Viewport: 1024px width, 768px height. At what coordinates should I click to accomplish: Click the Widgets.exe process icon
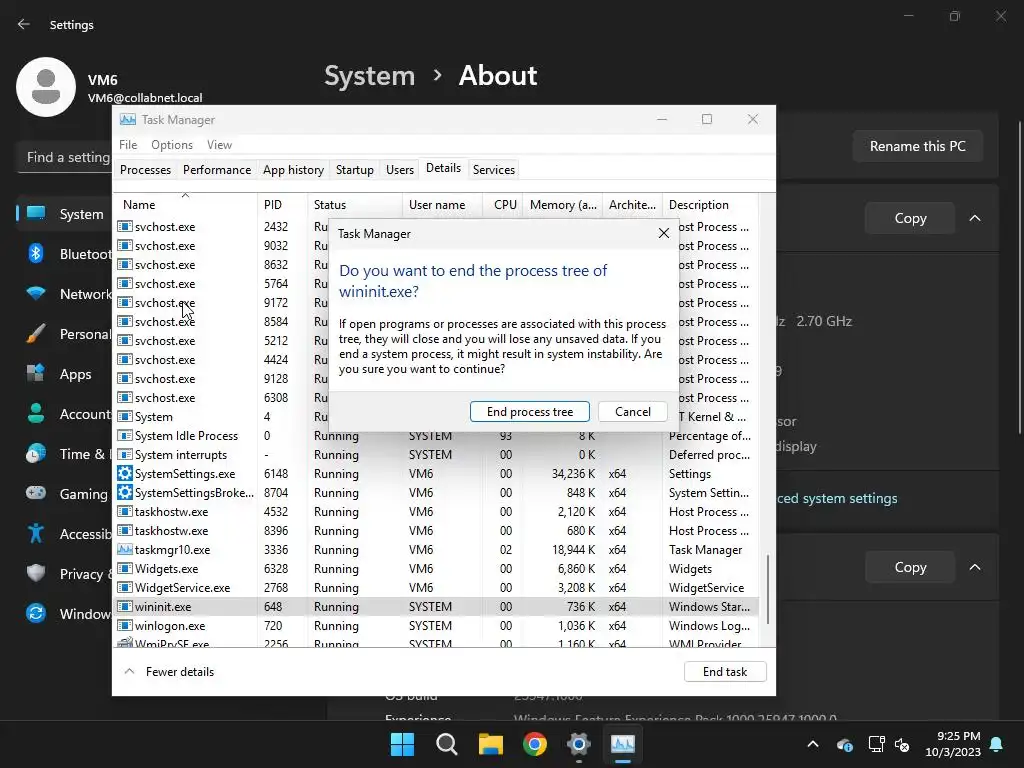(125, 568)
